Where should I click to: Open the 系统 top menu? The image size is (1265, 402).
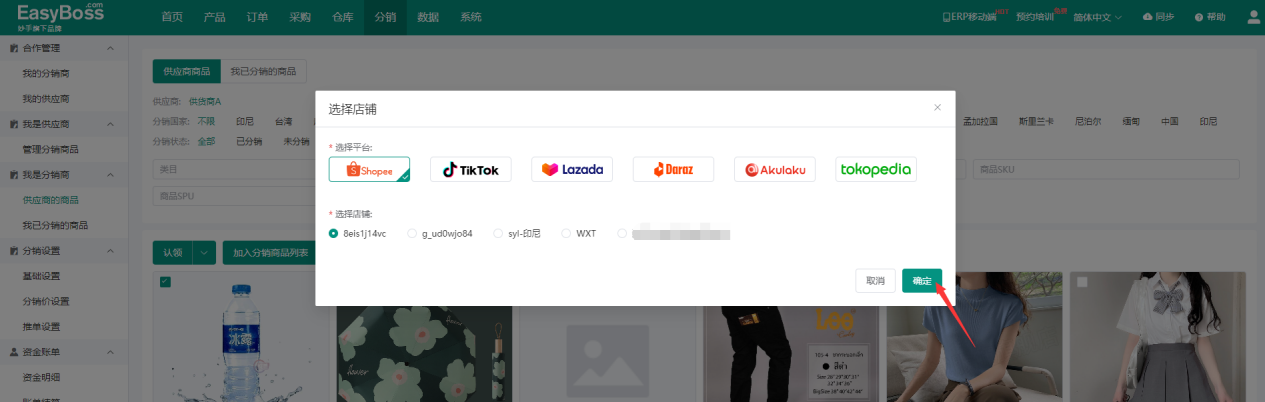[x=470, y=17]
